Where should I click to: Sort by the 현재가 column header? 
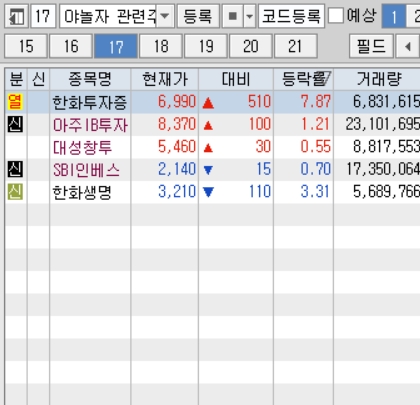(165, 79)
